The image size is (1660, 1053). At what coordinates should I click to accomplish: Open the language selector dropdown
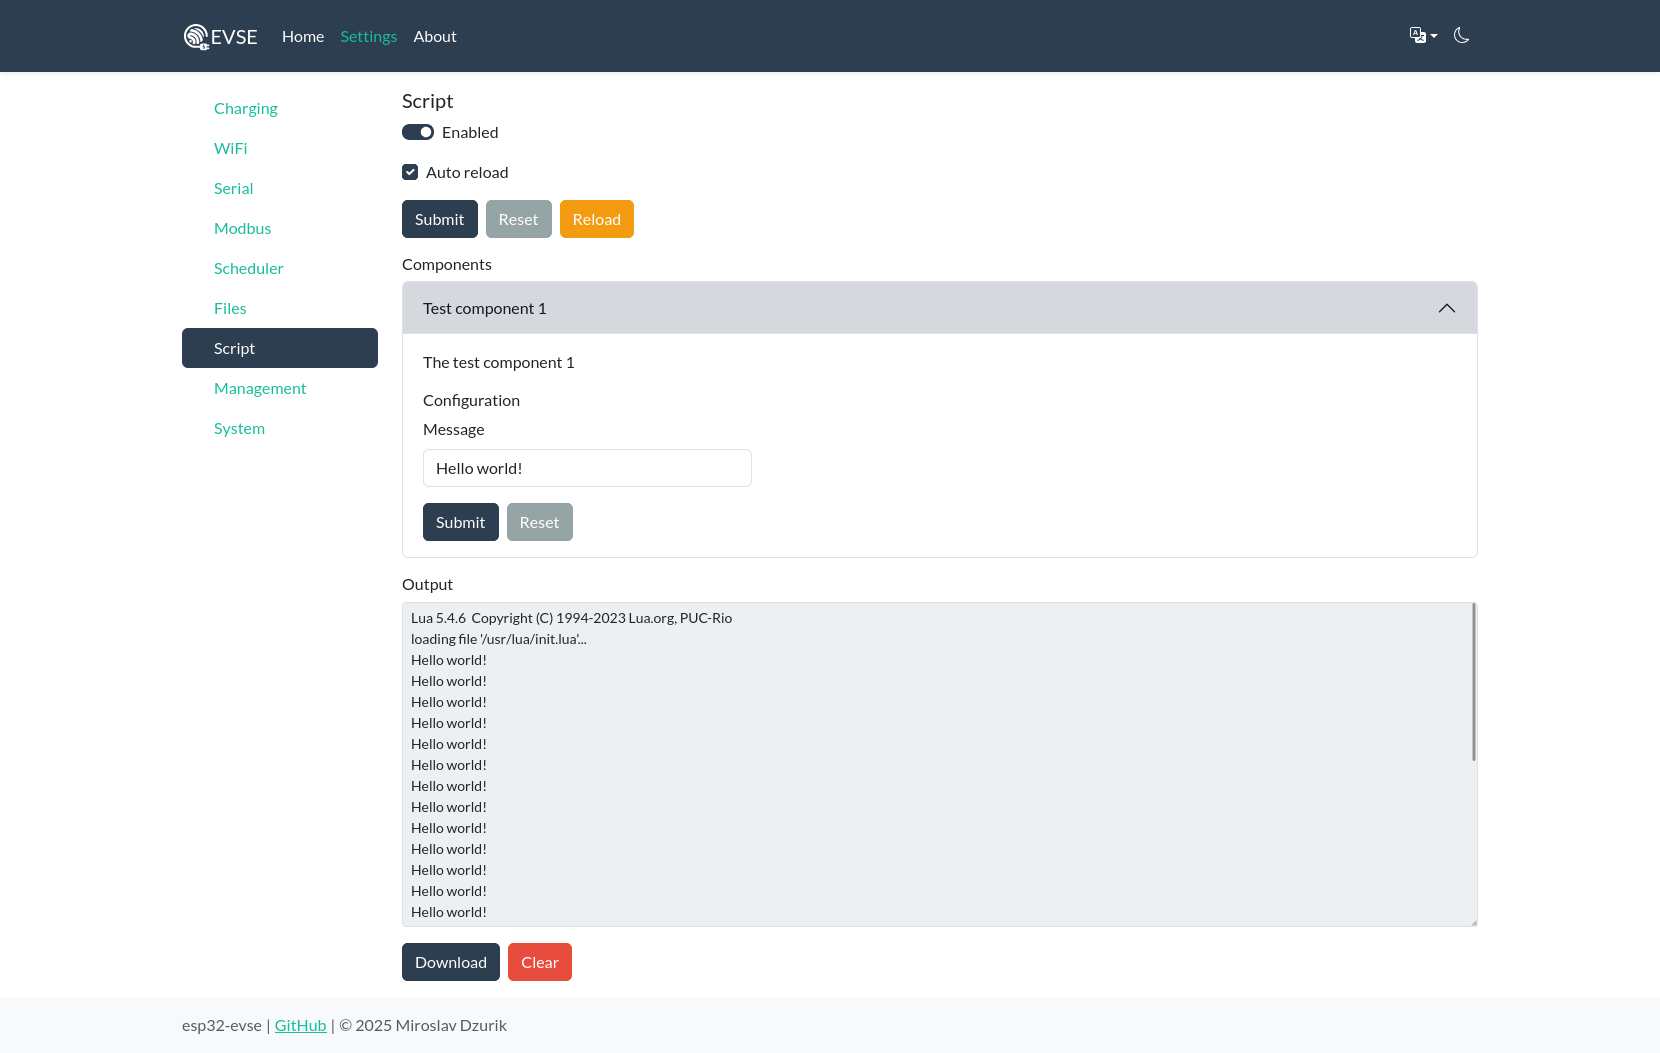point(1423,36)
